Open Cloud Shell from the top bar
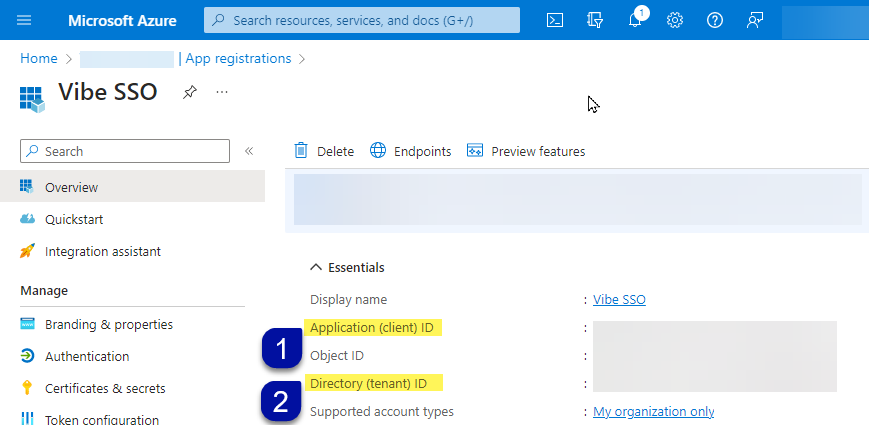Screen dimensions: 869x425 point(555,21)
